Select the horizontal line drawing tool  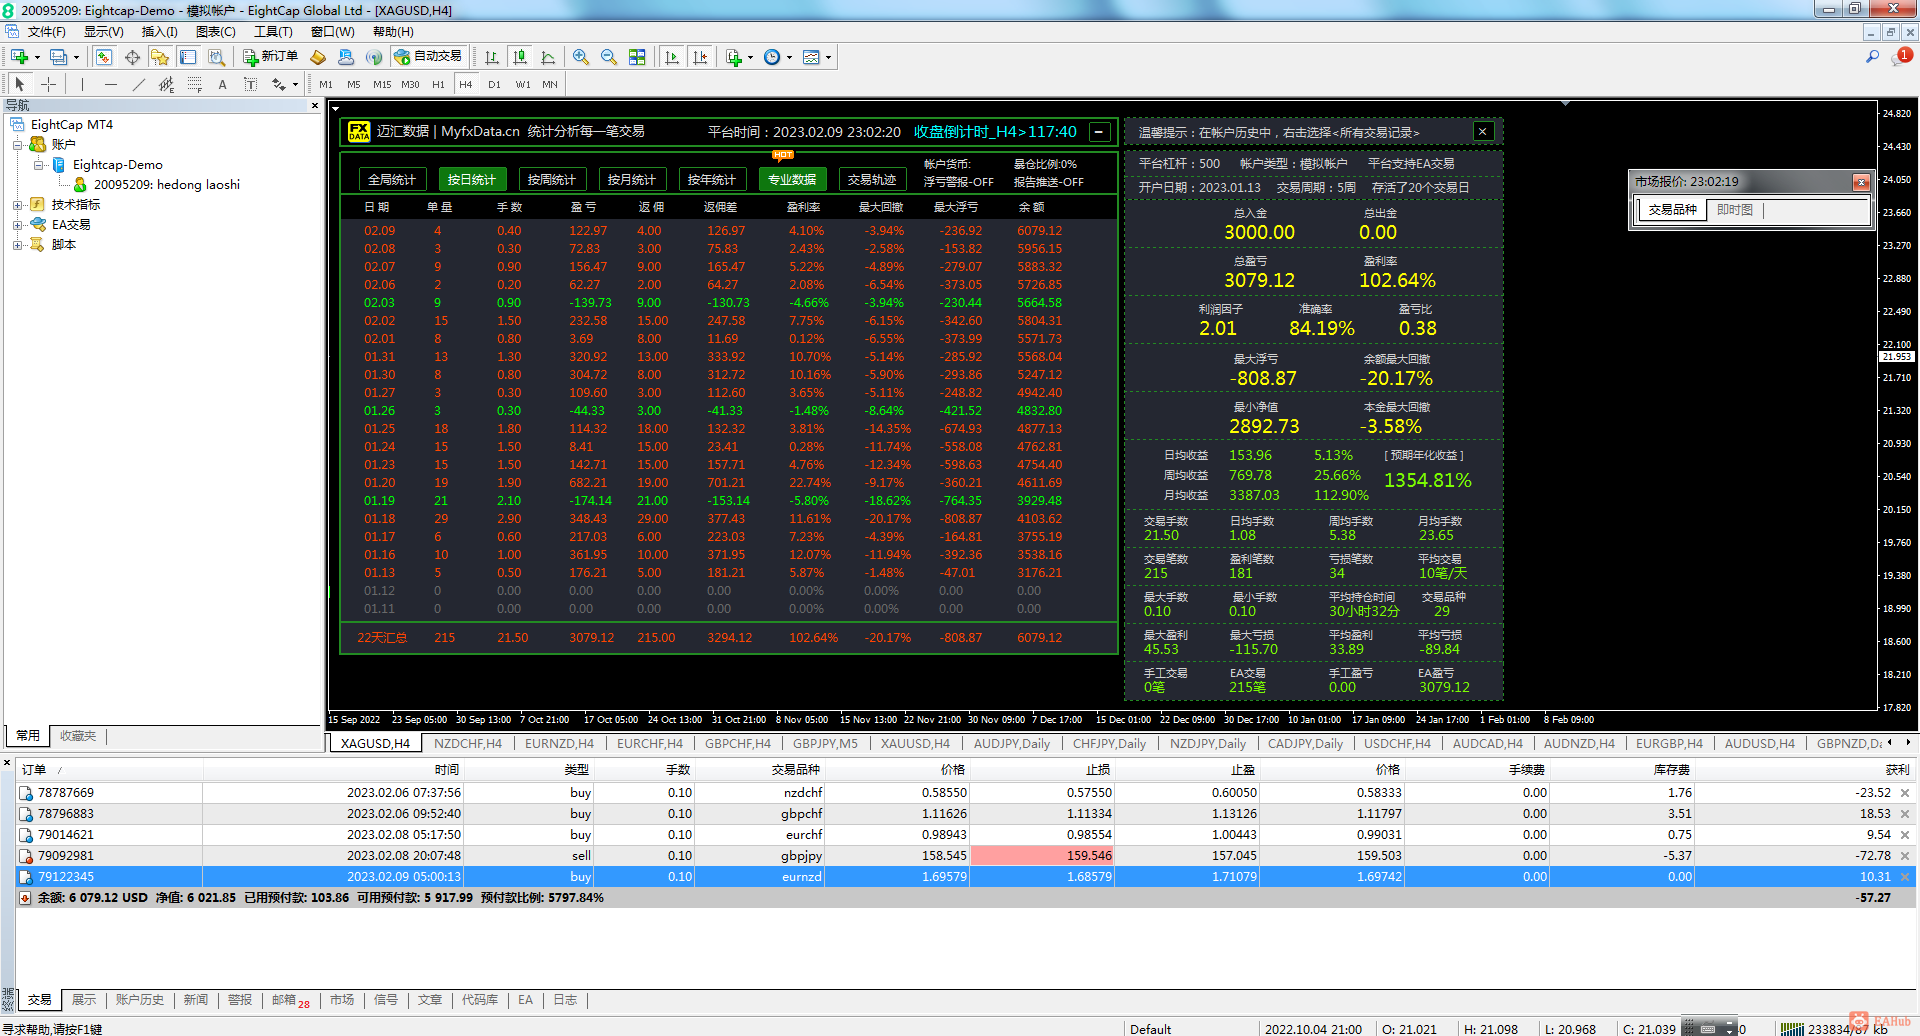(x=110, y=84)
